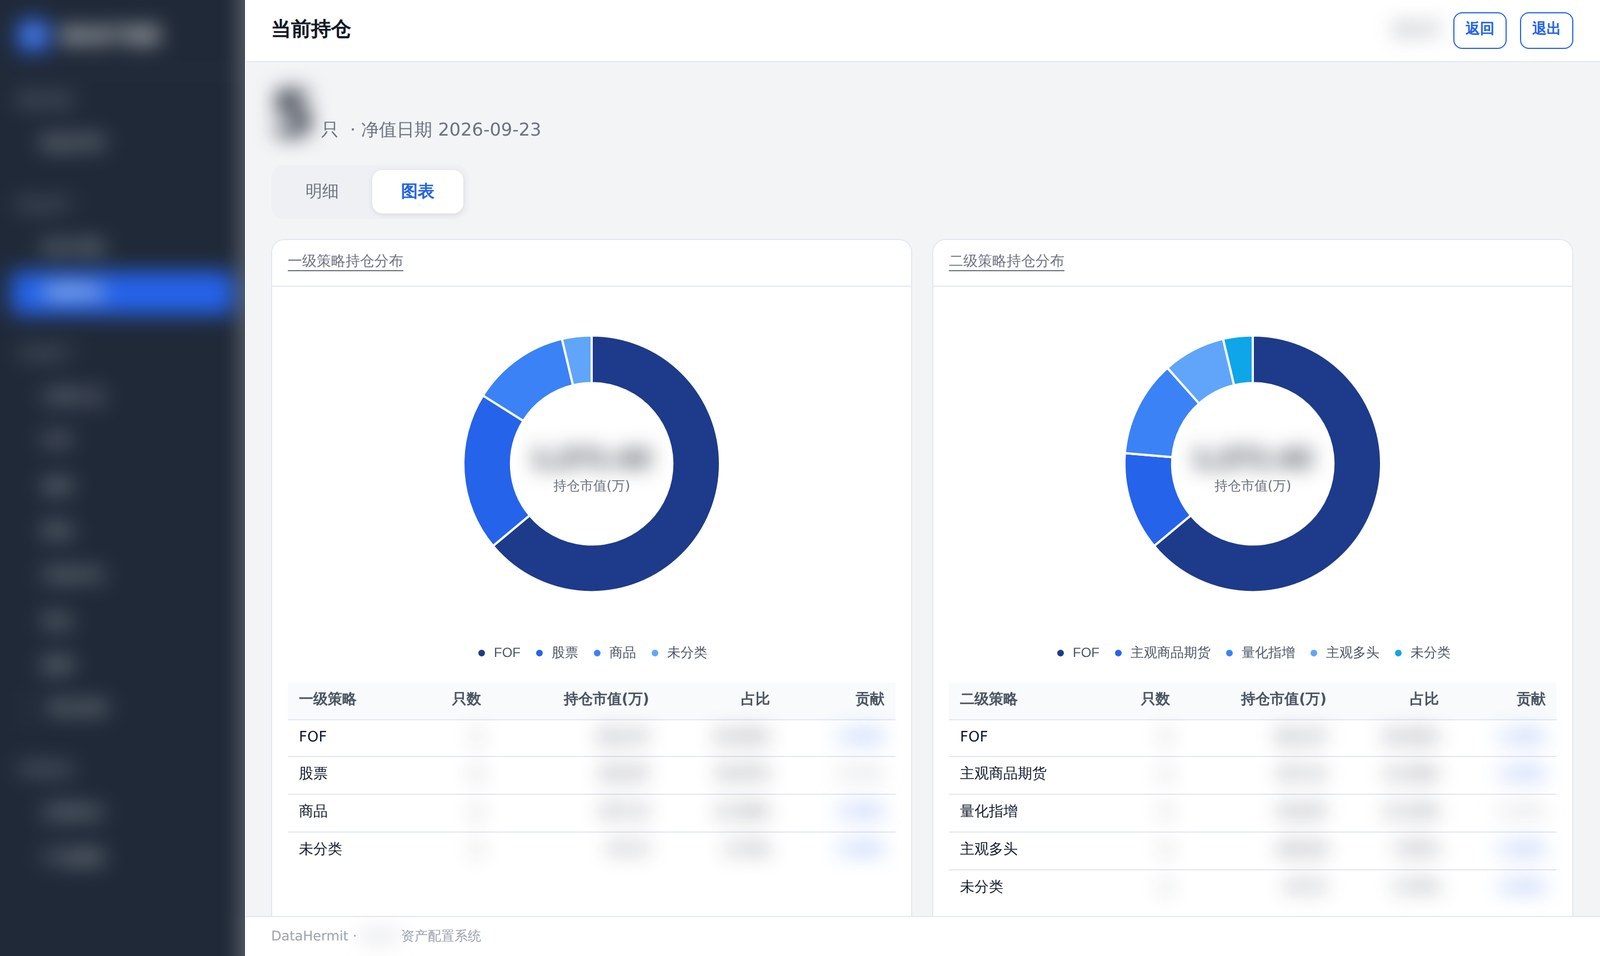This screenshot has height=956, width=1600.
Task: Select 主观商品期货 table row
Action: [x=1252, y=774]
